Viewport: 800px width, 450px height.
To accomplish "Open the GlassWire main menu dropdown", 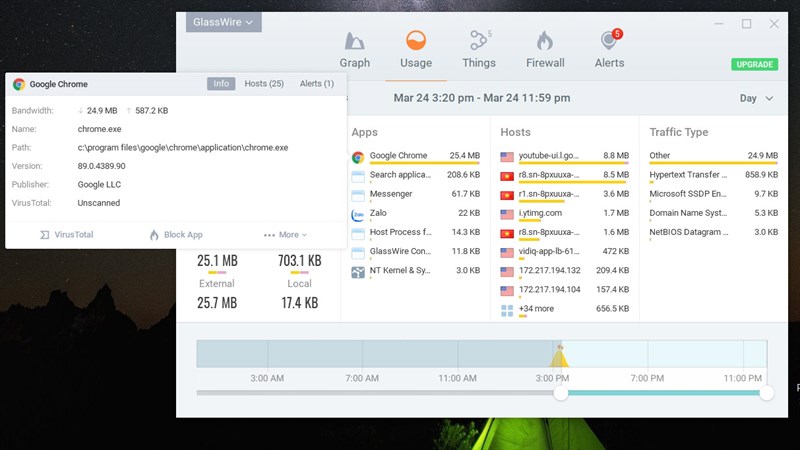I will [x=223, y=22].
